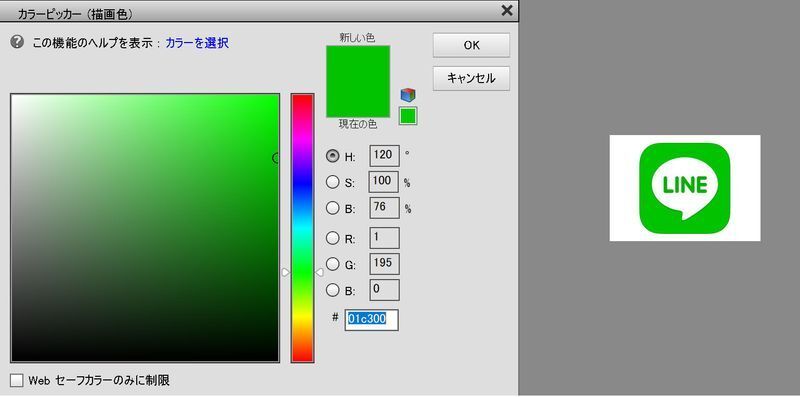
Task: Click the hex color field 01c300
Action: pos(371,319)
